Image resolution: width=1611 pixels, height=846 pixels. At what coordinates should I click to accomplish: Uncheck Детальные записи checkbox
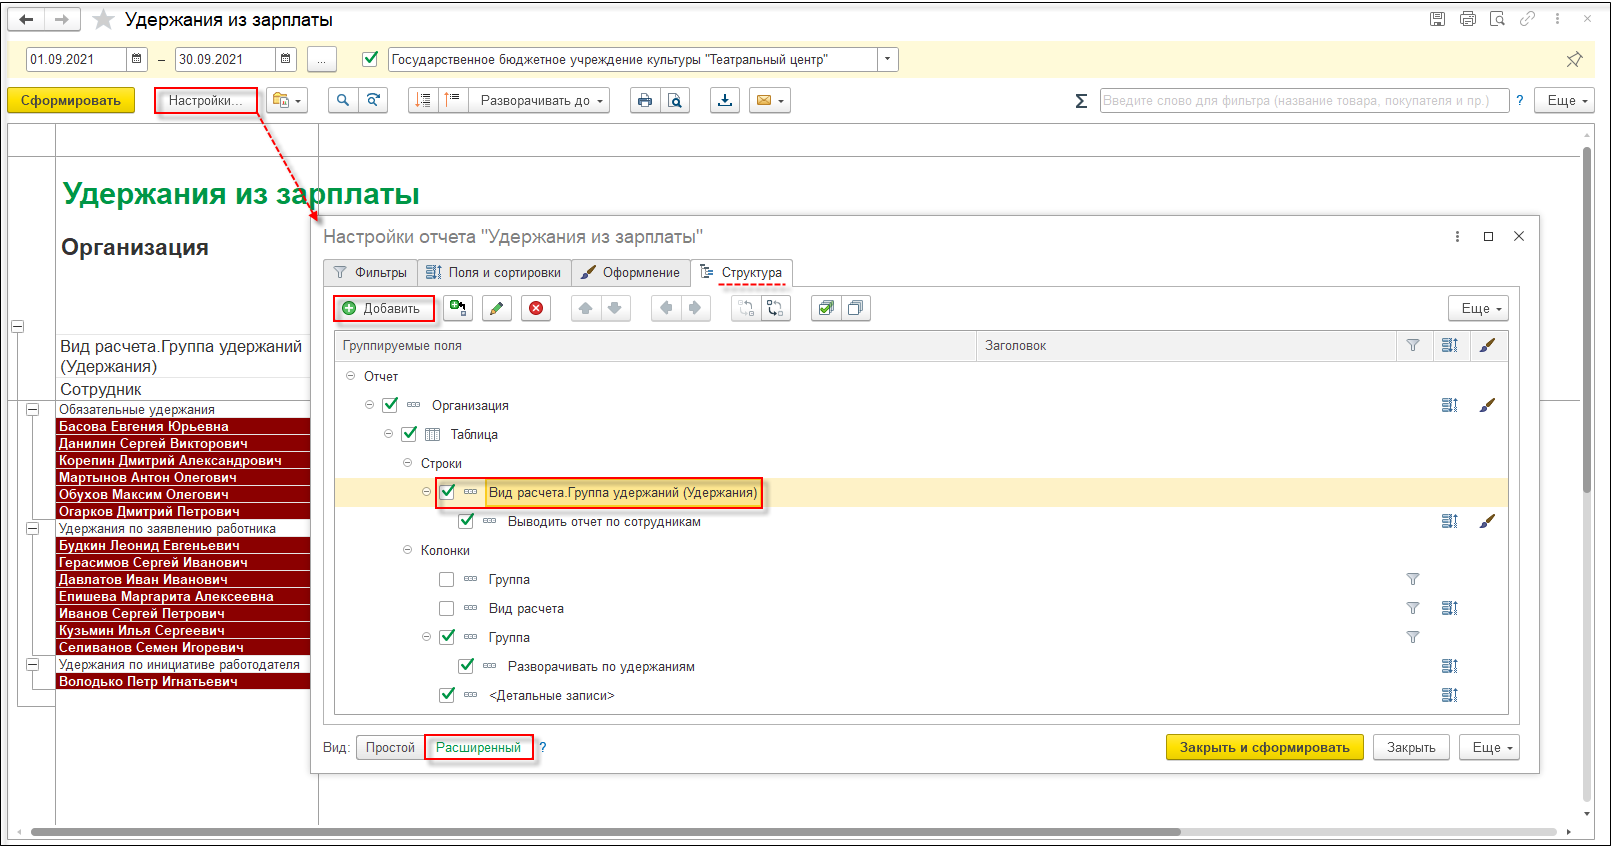pos(447,695)
